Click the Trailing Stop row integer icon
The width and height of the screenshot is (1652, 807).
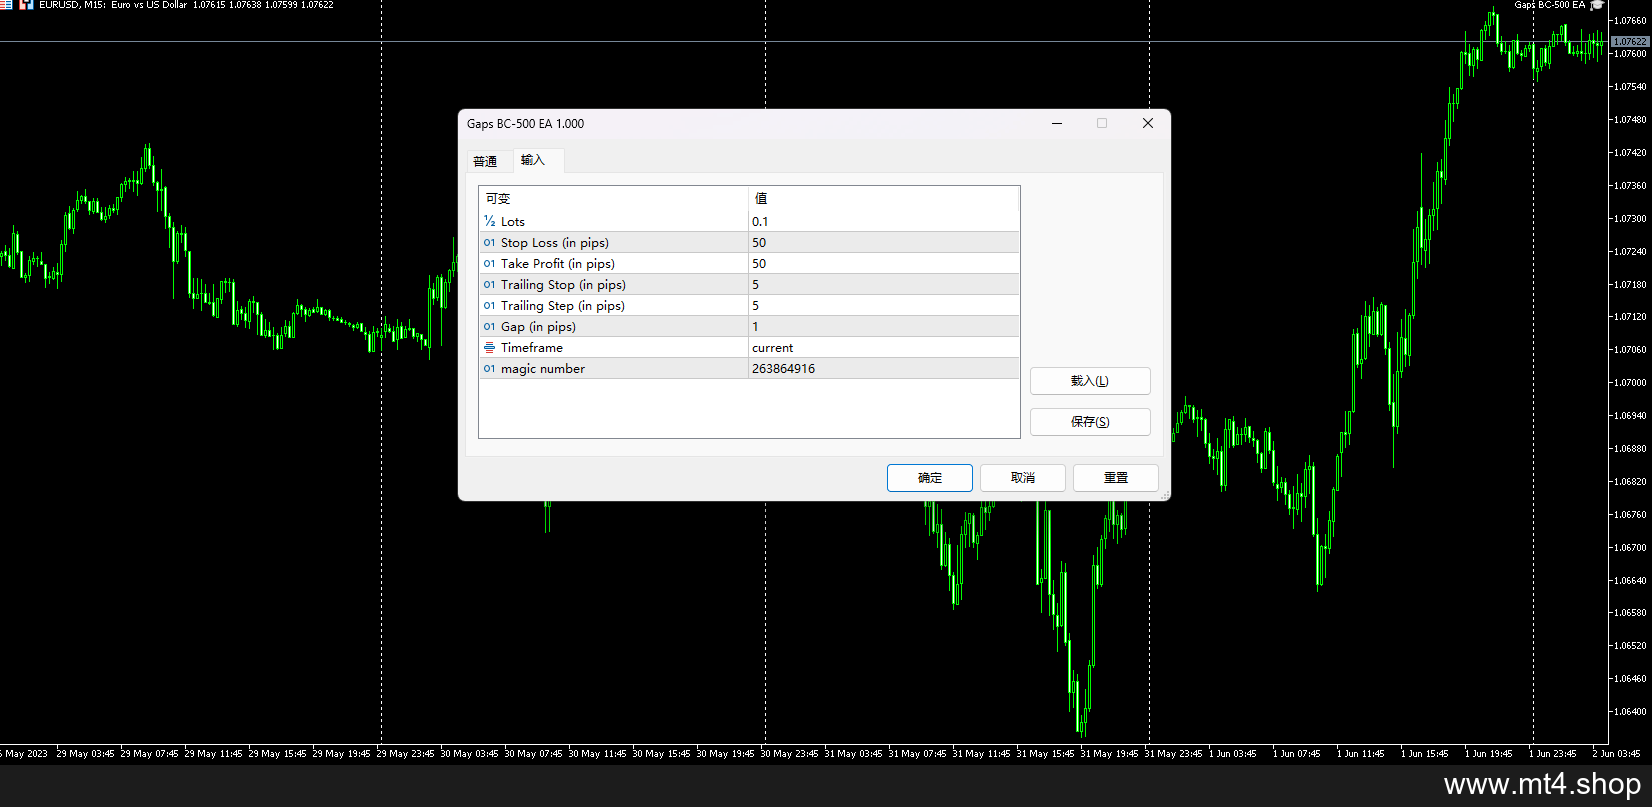pos(490,285)
